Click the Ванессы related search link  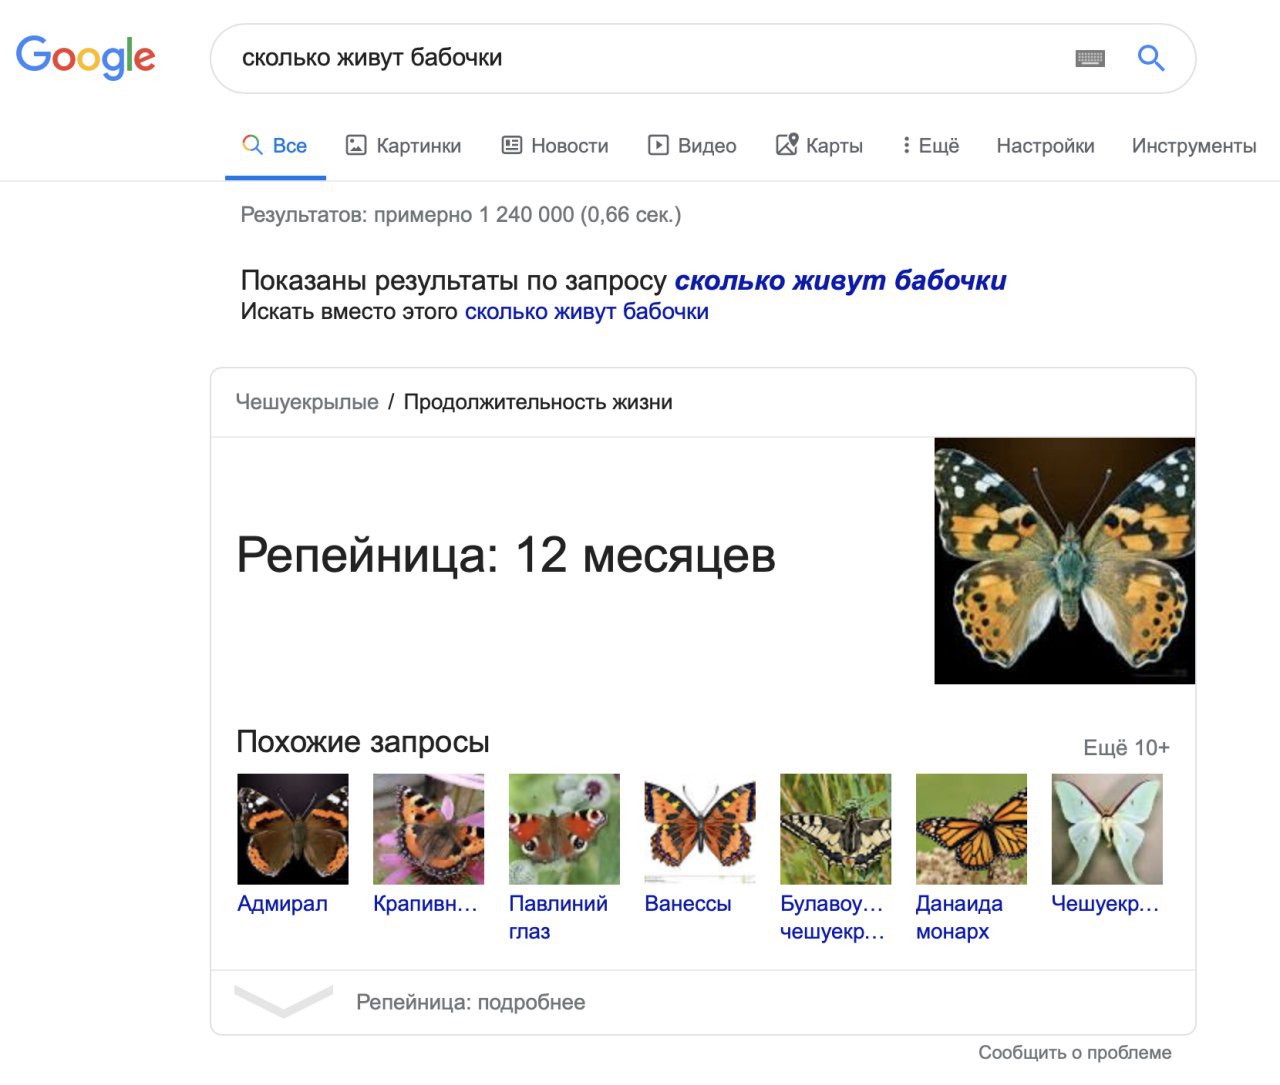coord(687,904)
